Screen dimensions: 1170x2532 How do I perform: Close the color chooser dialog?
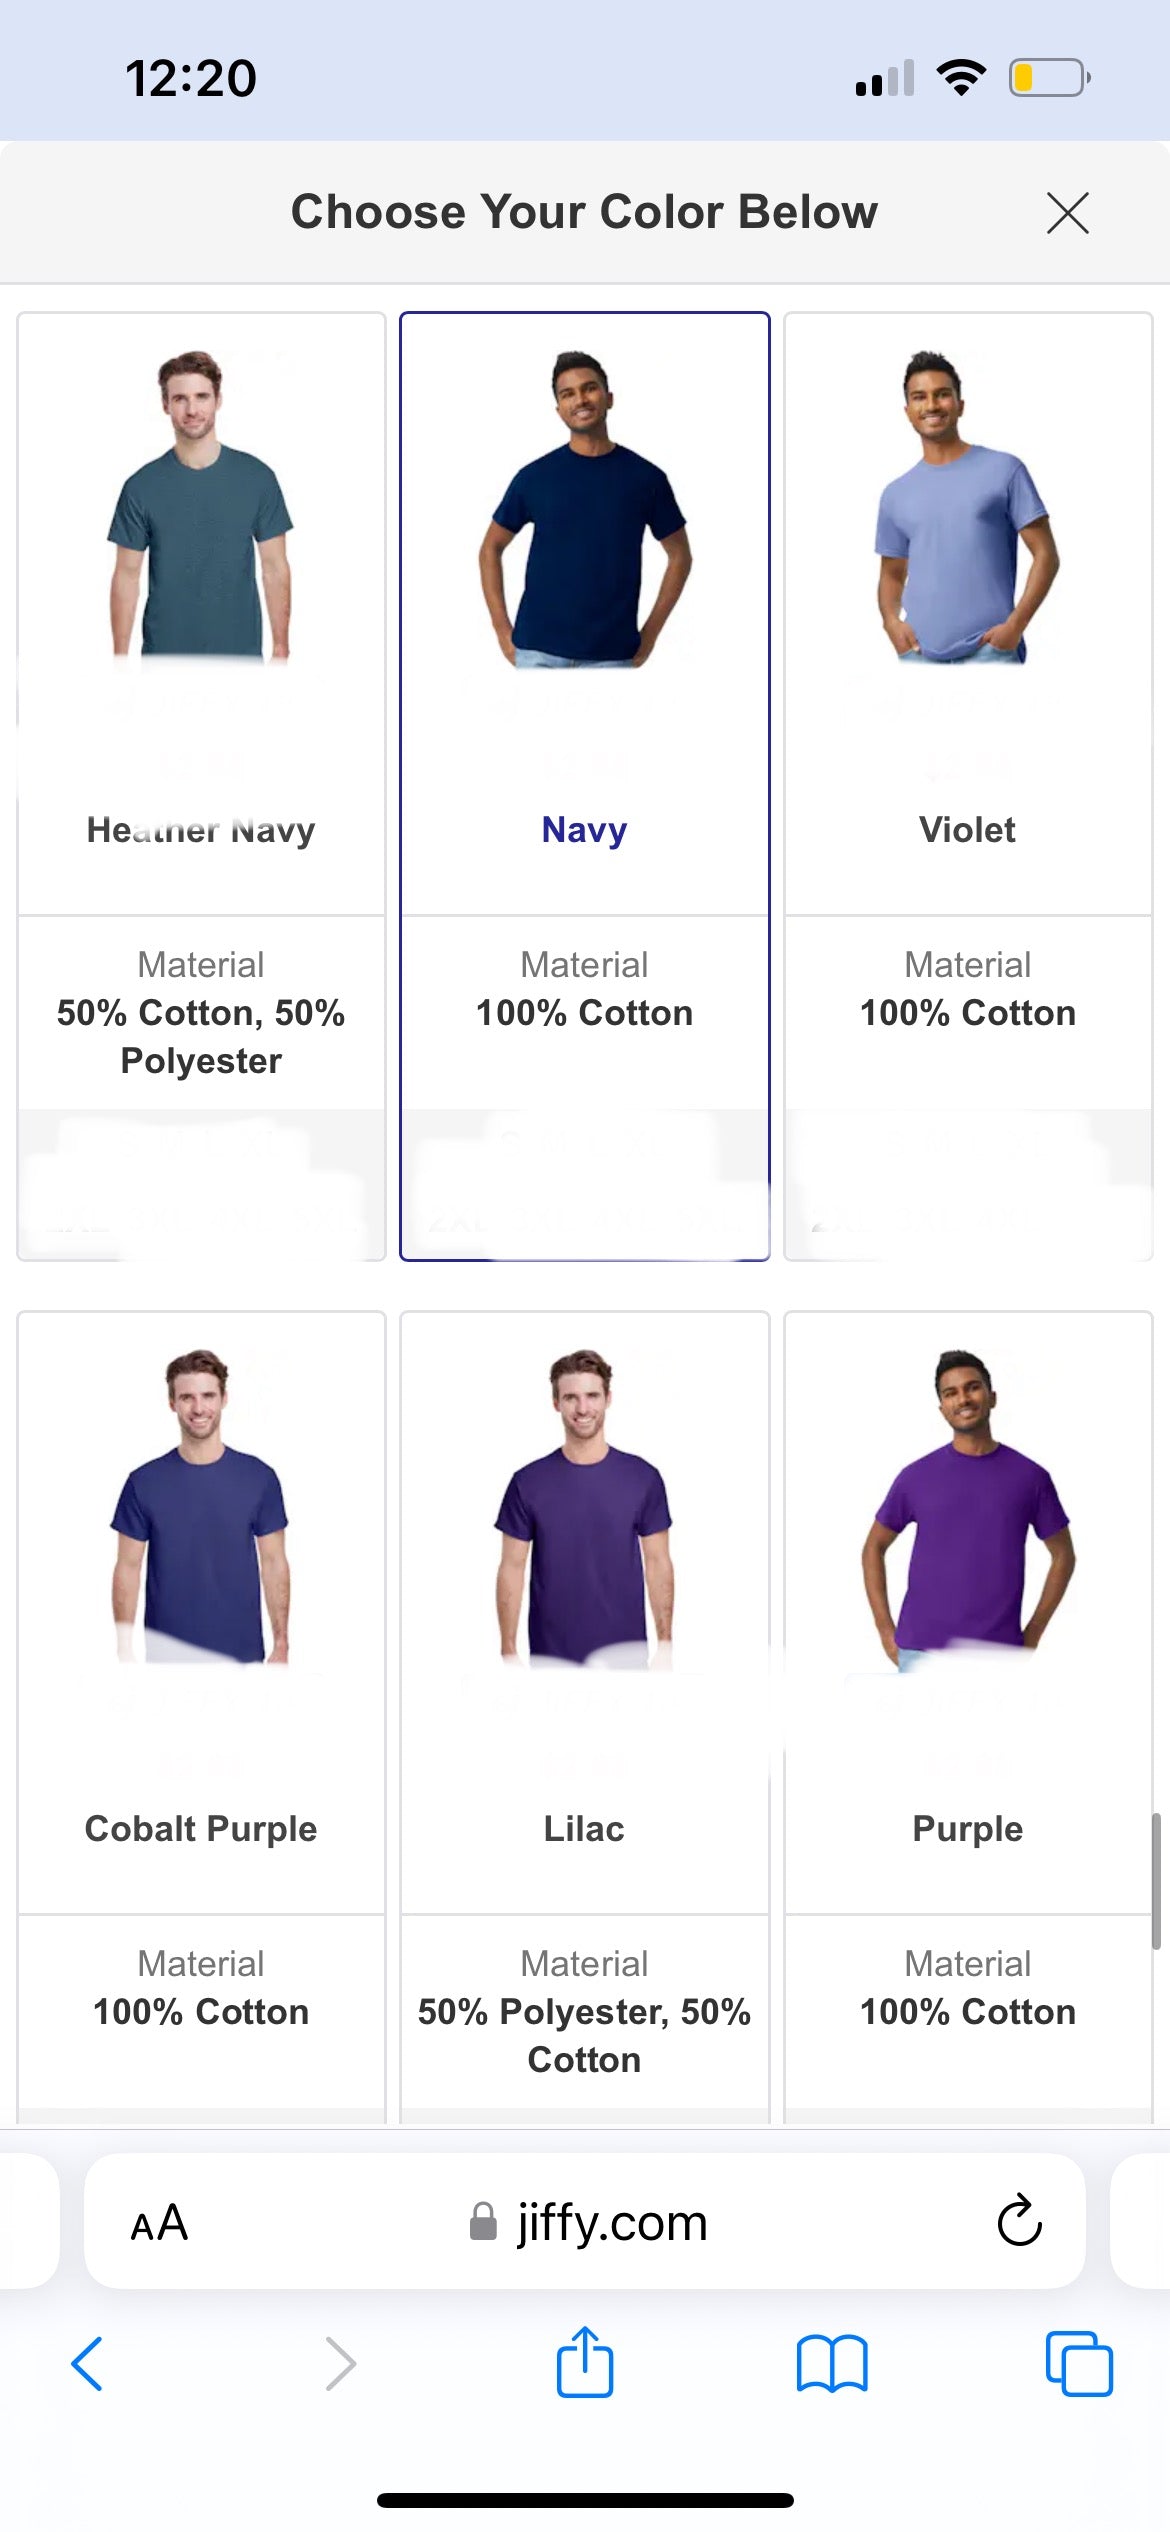pyautogui.click(x=1067, y=213)
